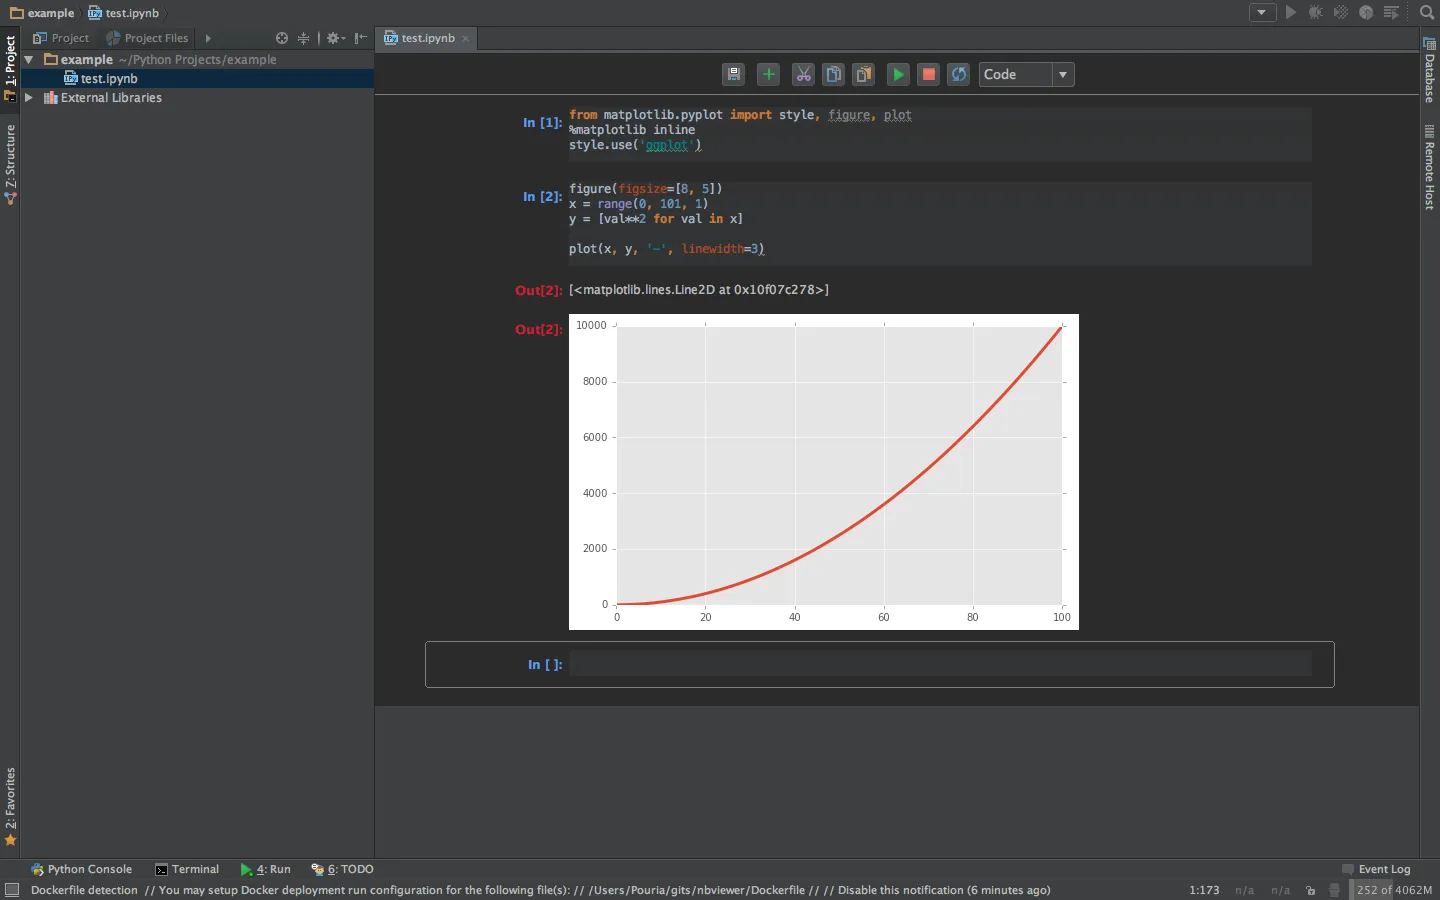Copy the selected notebook cell
Screen dimensions: 1440x900
(x=833, y=74)
